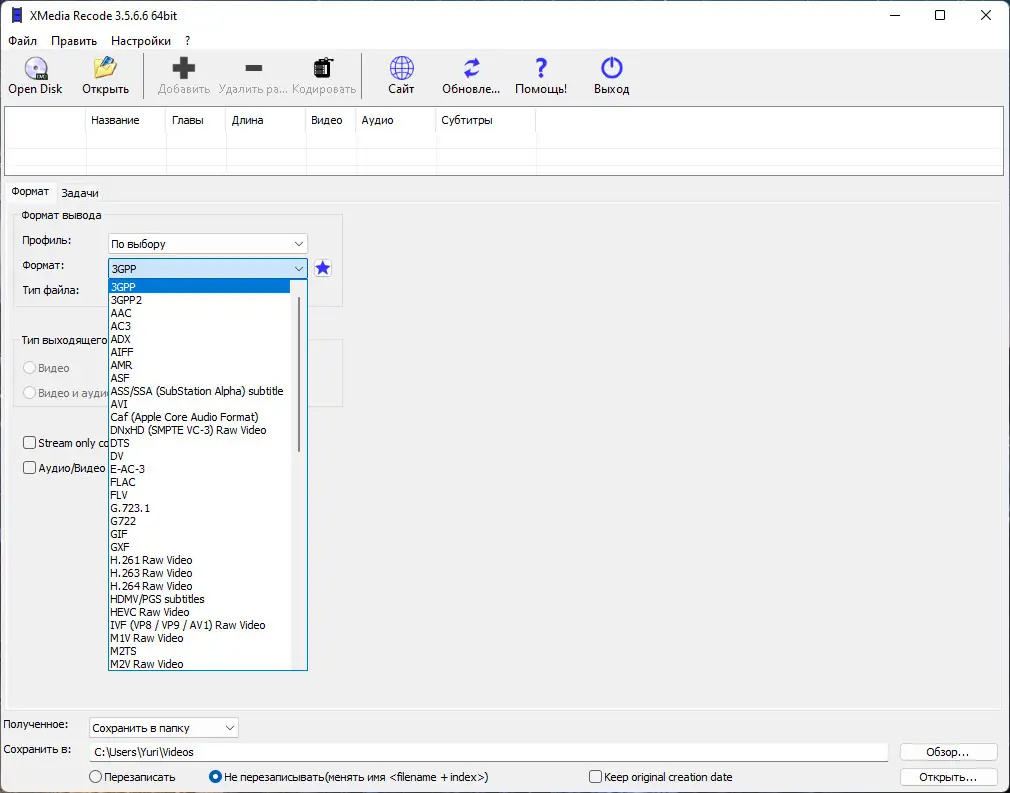Select Не перезаписывать radio option
Image resolution: width=1010 pixels, height=793 pixels.
pyautogui.click(x=215, y=777)
